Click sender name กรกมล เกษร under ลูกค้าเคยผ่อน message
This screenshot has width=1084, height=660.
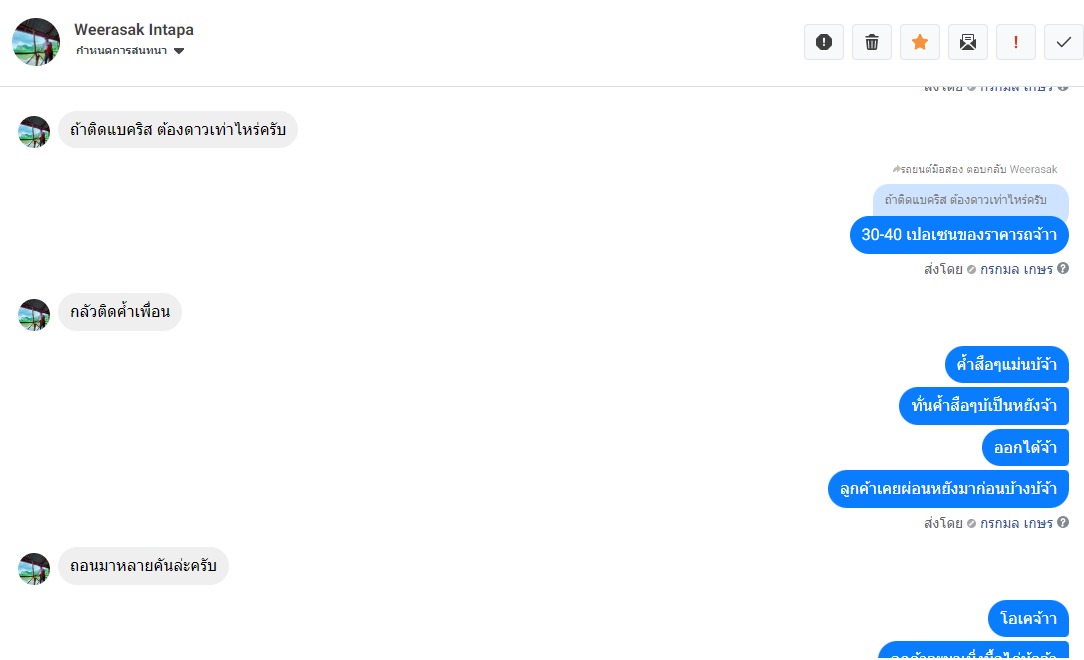(1016, 523)
